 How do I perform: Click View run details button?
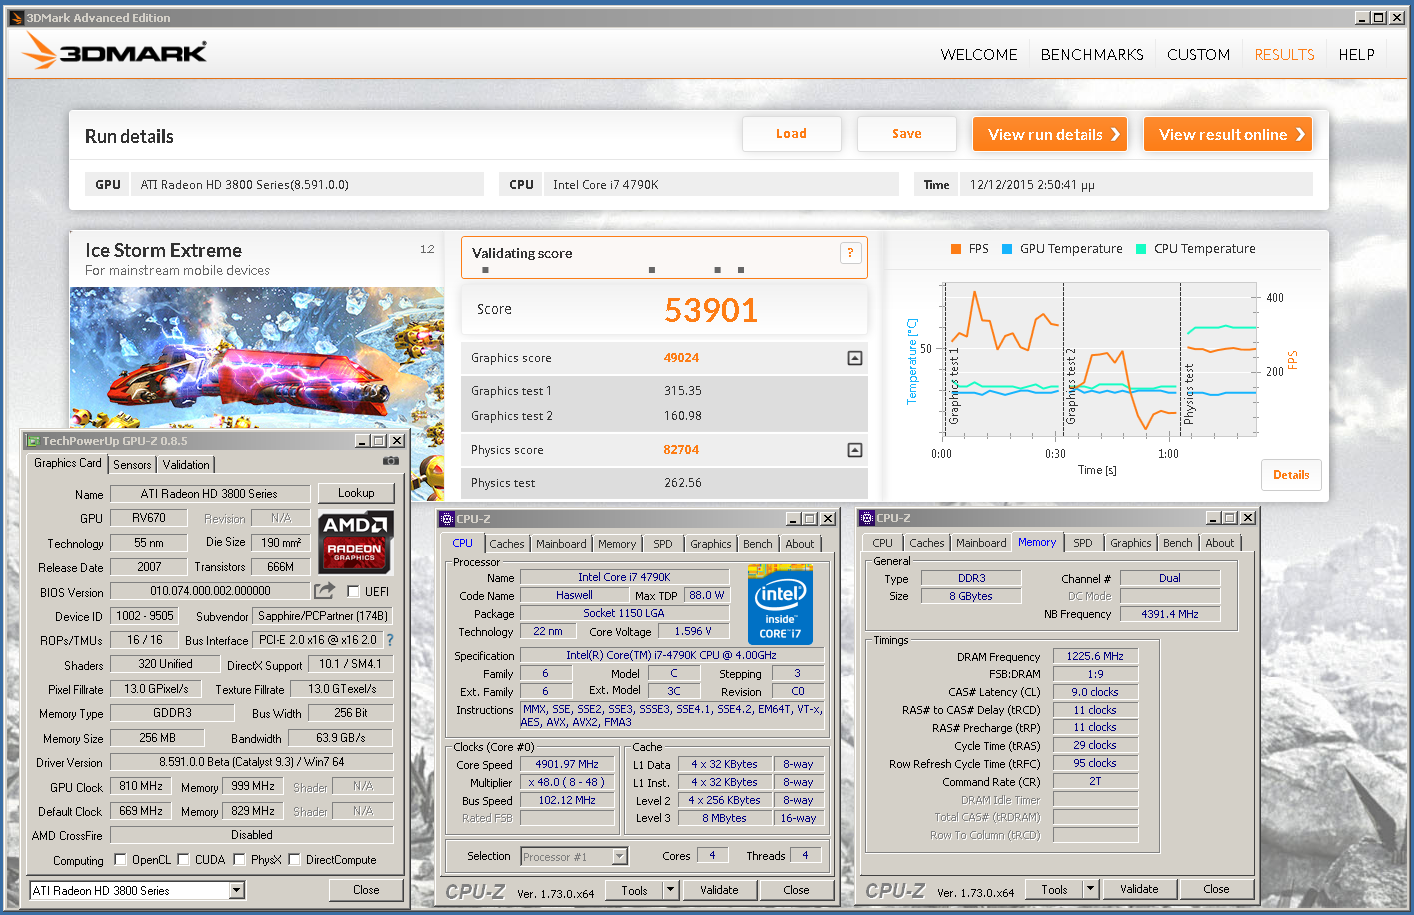click(1050, 134)
